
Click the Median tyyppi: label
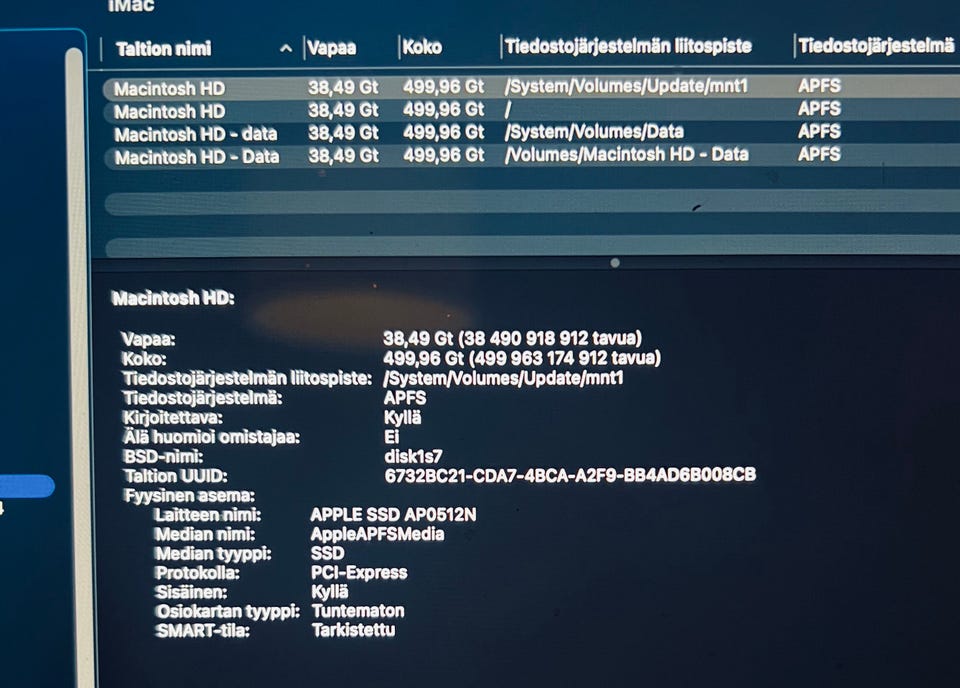[x=213, y=553]
